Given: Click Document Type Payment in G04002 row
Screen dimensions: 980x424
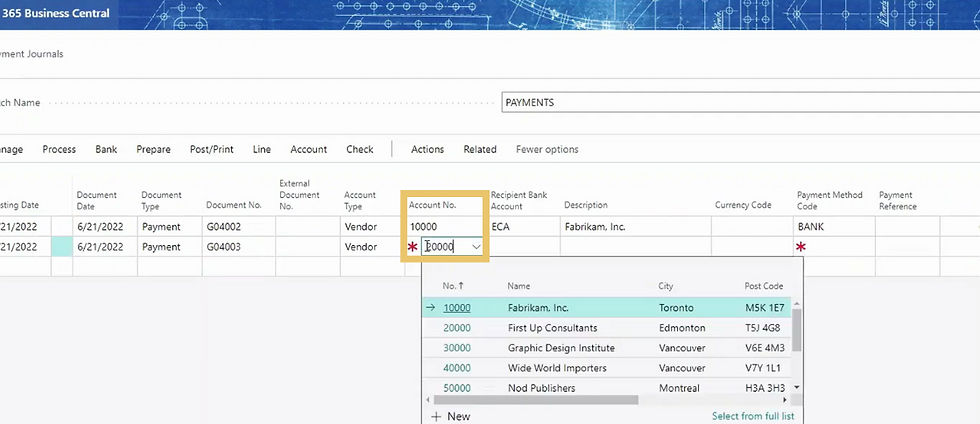Looking at the screenshot, I should point(169,226).
